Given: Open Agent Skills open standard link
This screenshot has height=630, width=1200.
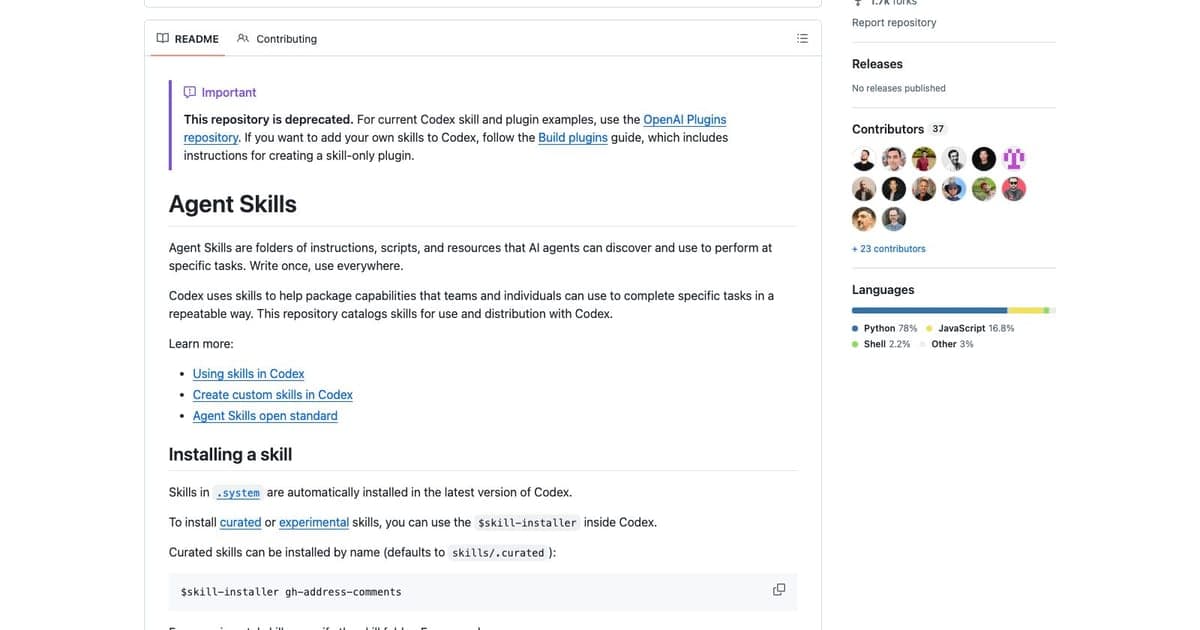Looking at the screenshot, I should coord(265,416).
